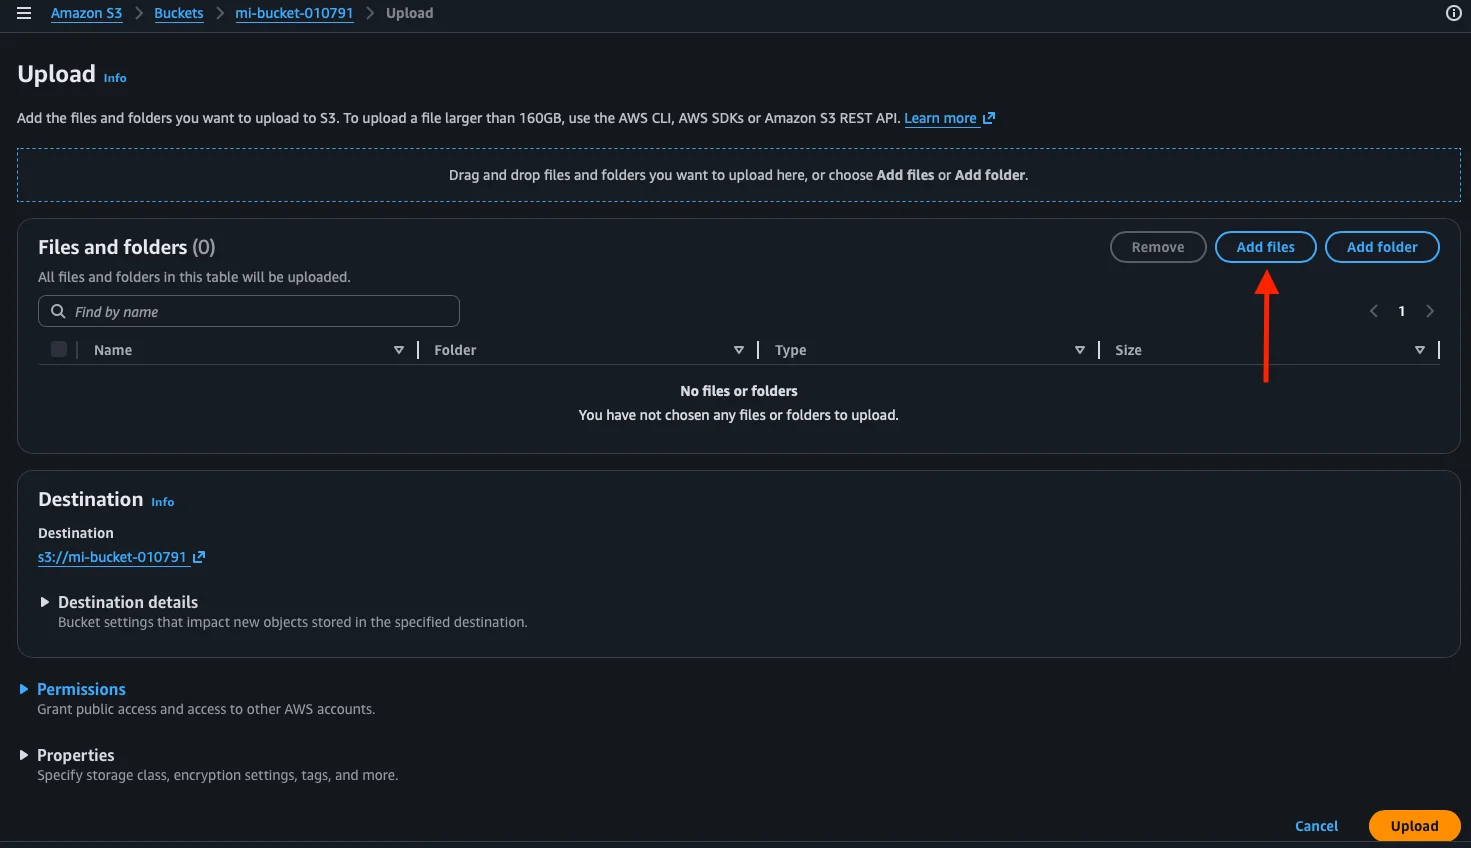Expand the Properties section
The image size is (1471, 848).
pos(24,755)
